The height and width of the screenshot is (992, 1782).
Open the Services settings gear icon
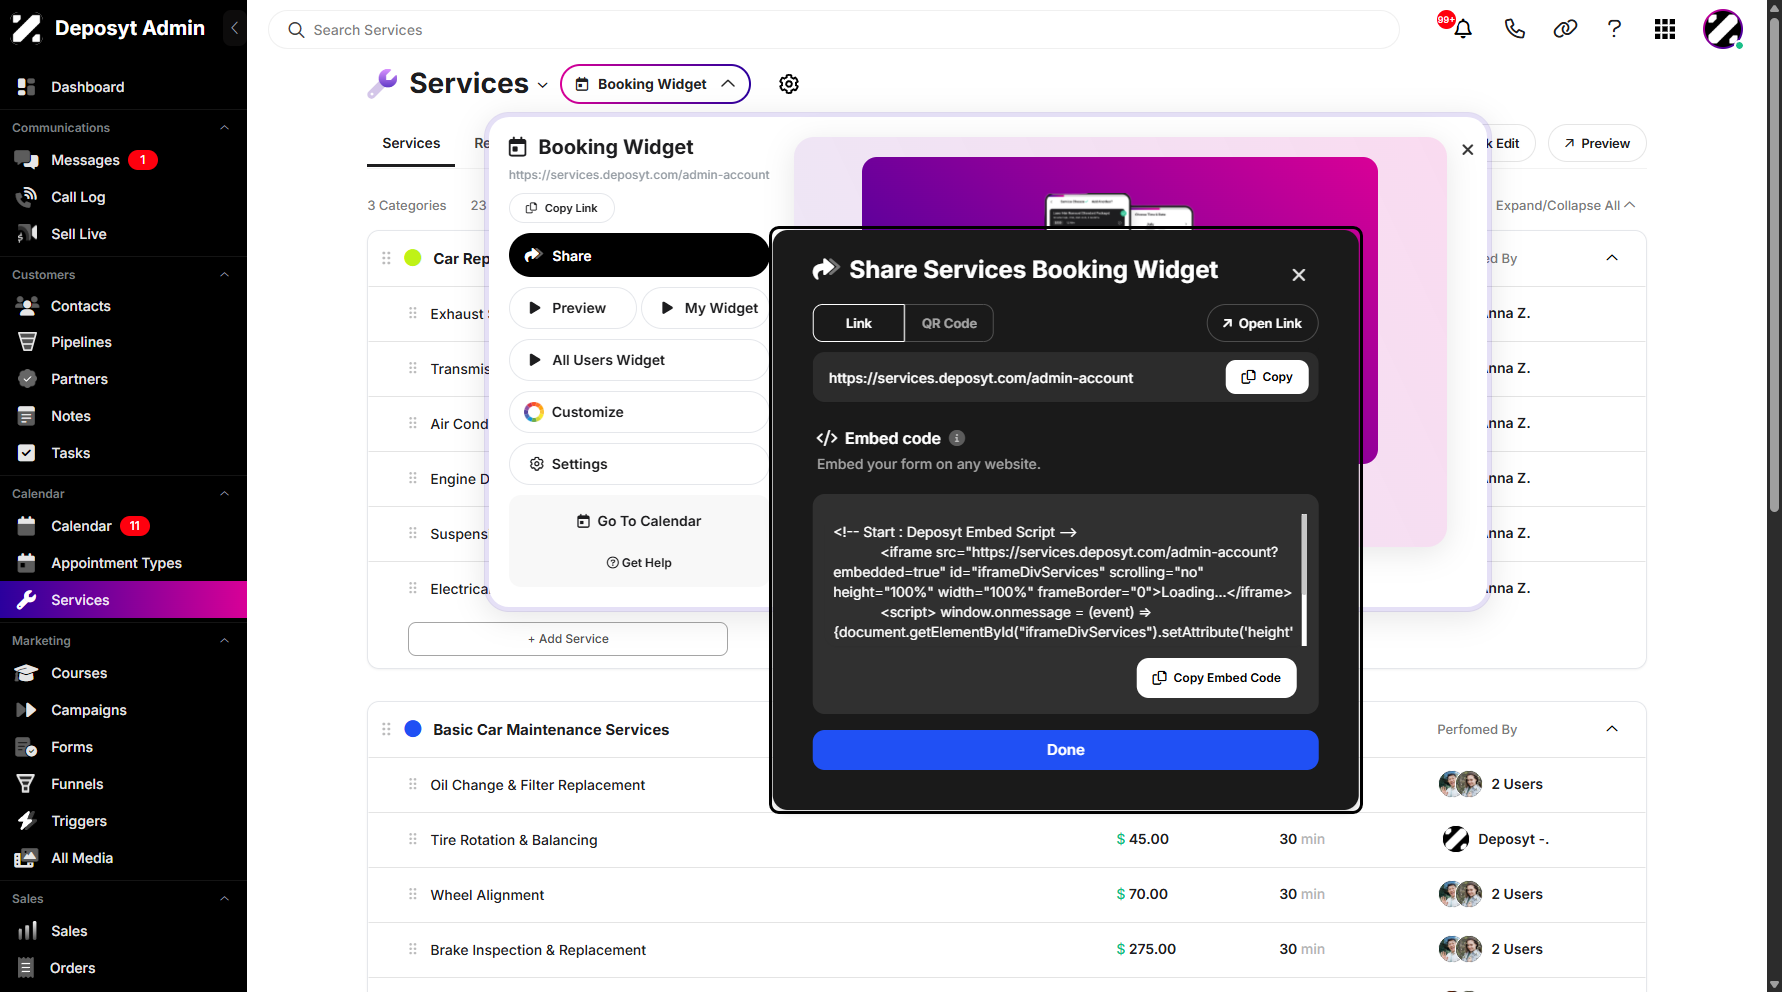(x=789, y=84)
